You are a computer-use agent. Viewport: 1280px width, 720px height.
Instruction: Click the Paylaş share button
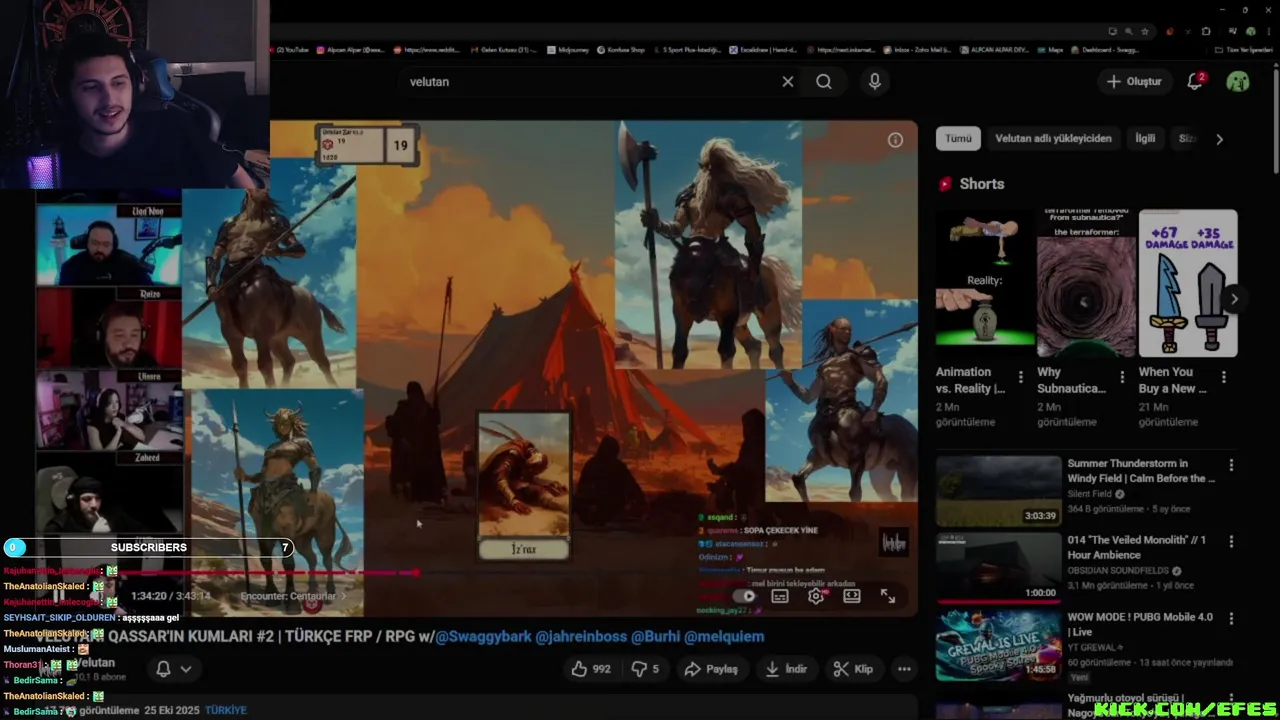point(711,669)
